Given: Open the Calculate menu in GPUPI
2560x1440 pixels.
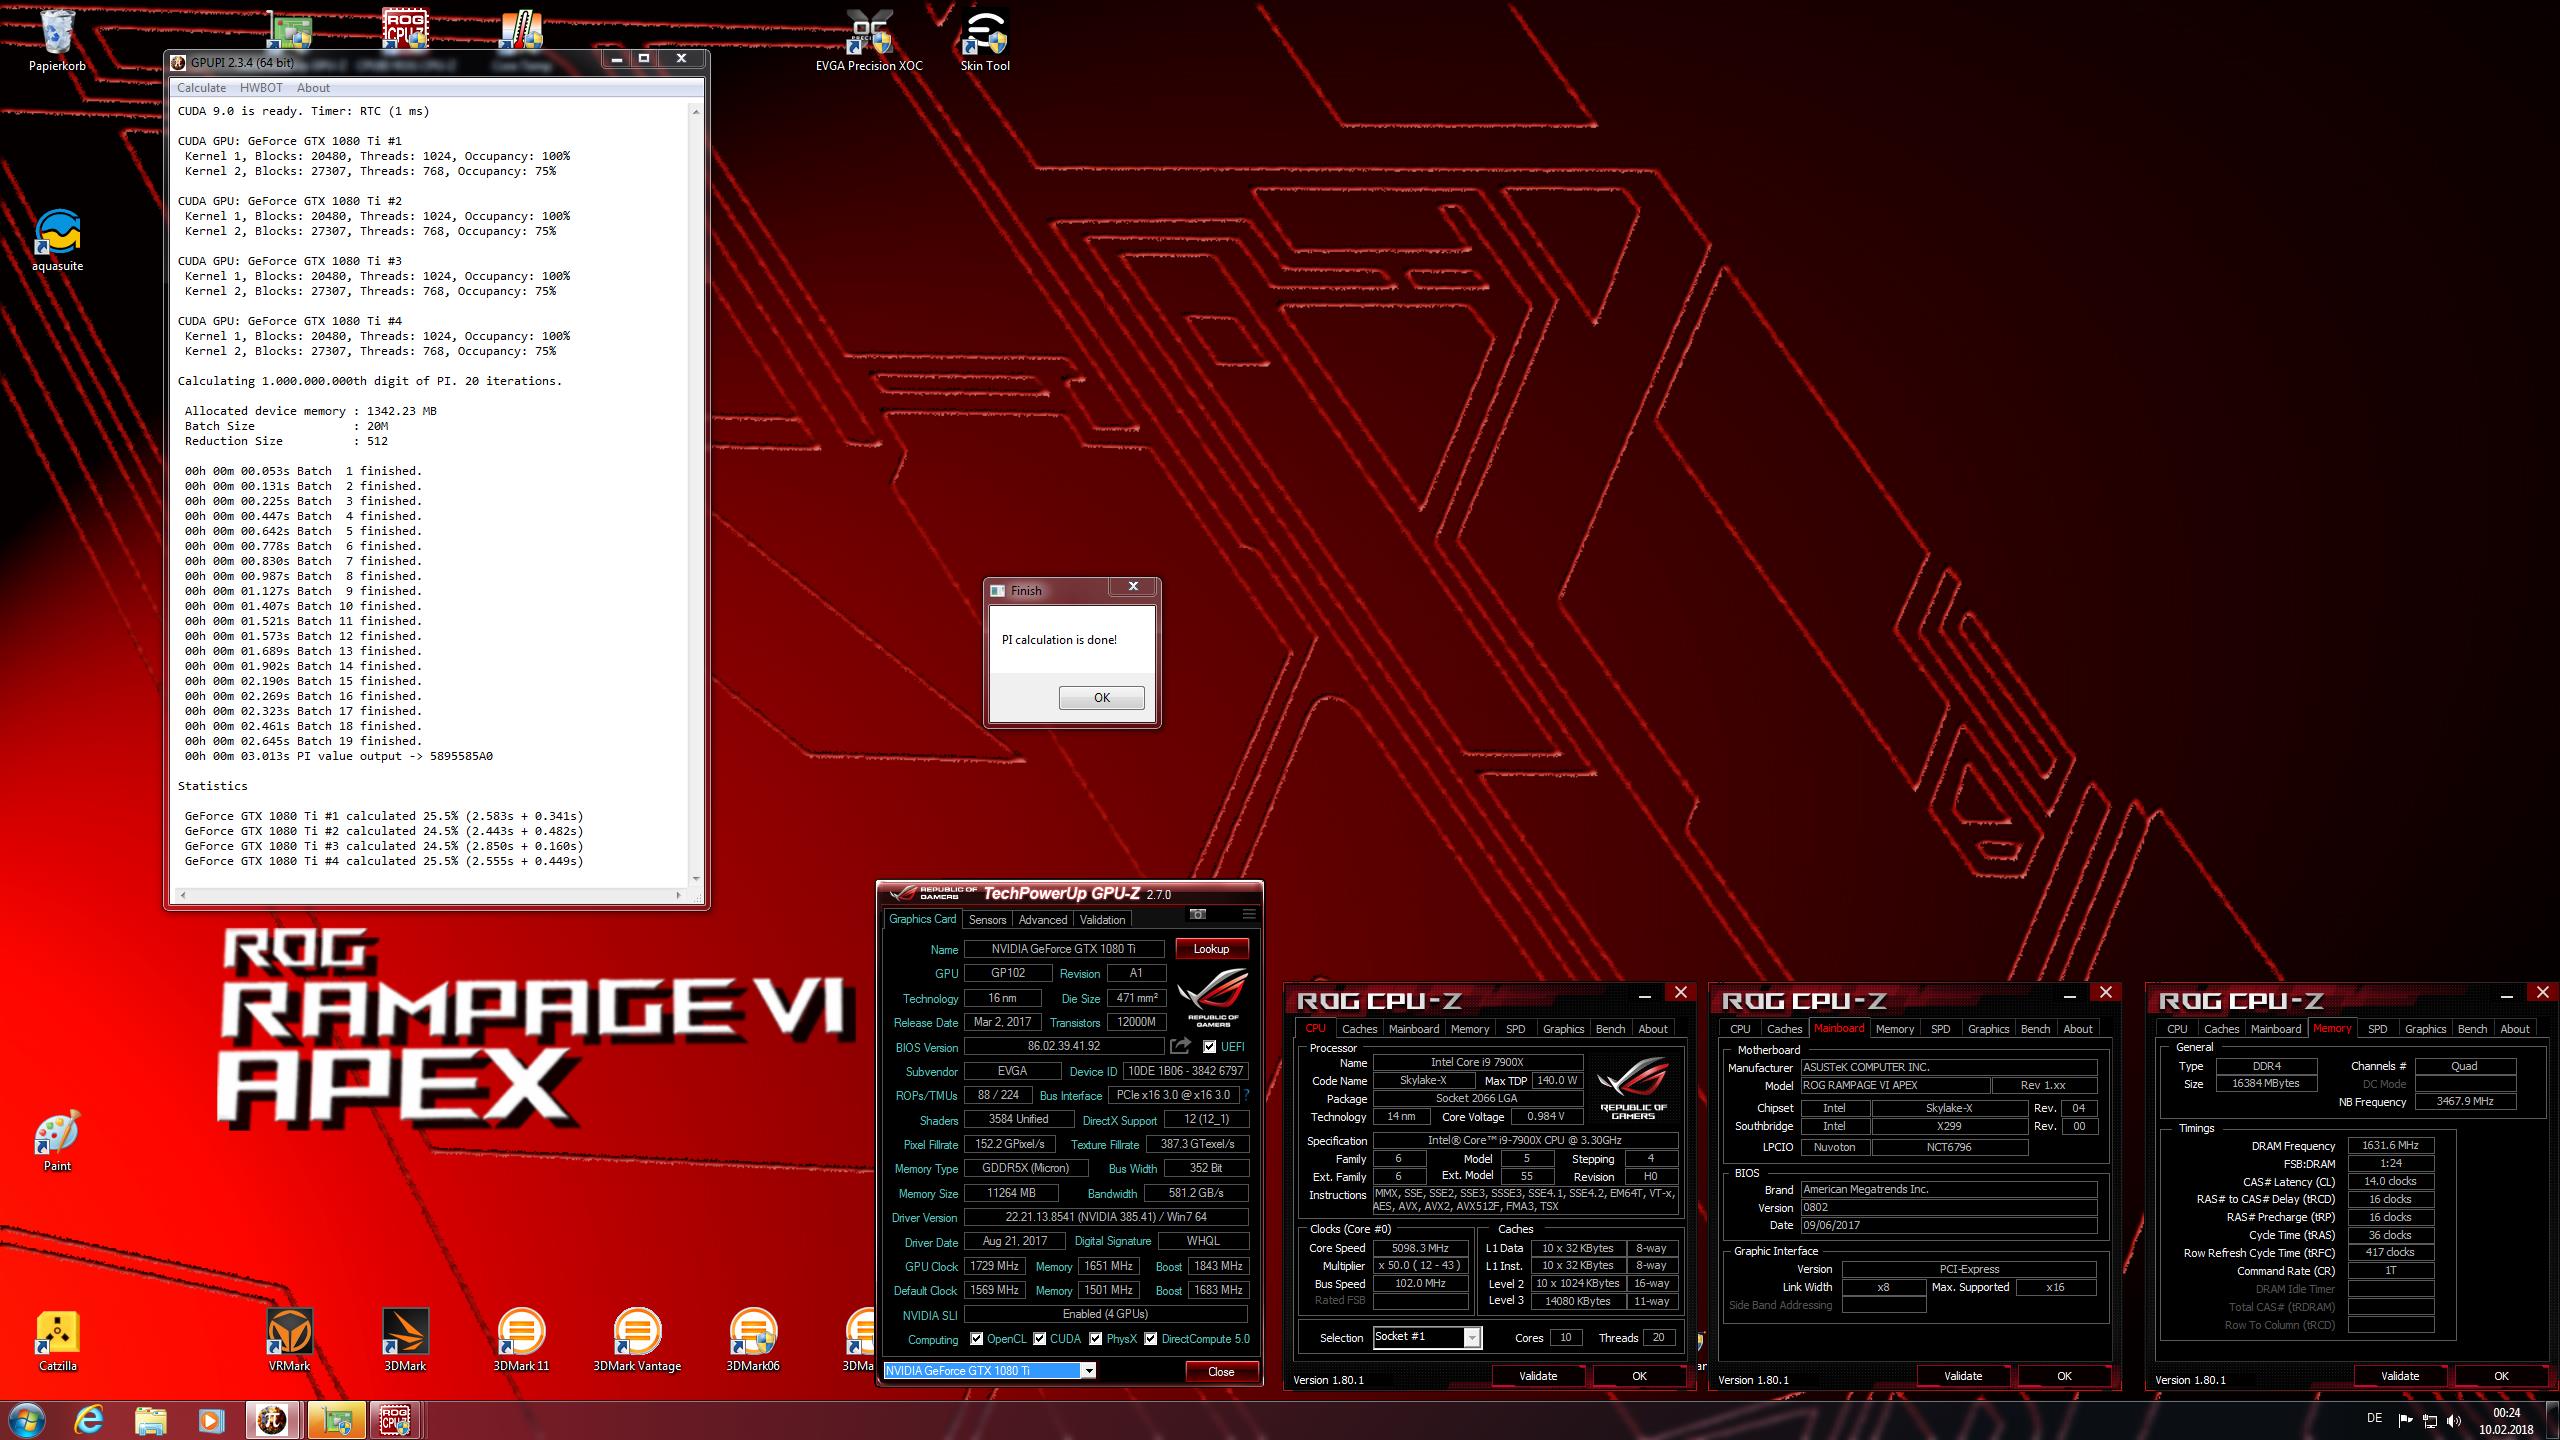Looking at the screenshot, I should coord(201,88).
